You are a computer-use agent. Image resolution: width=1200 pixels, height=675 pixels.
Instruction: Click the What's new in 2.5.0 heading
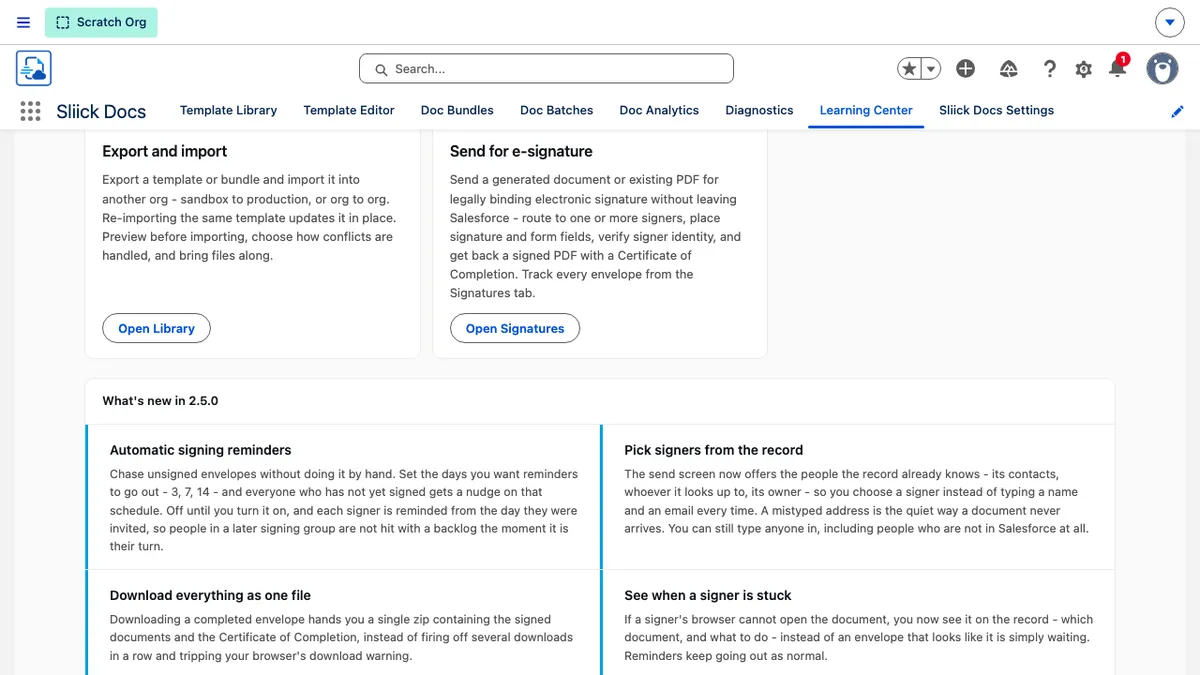pyautogui.click(x=160, y=400)
